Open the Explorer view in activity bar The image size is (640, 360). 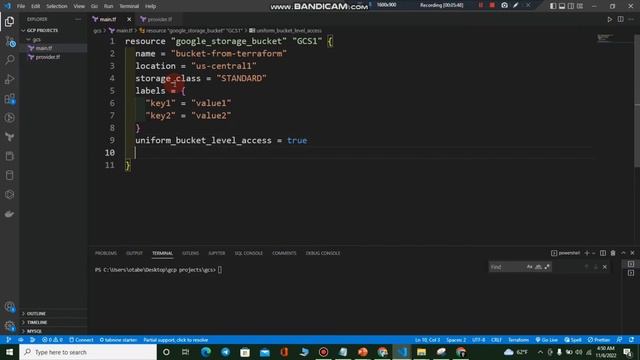(x=9, y=22)
